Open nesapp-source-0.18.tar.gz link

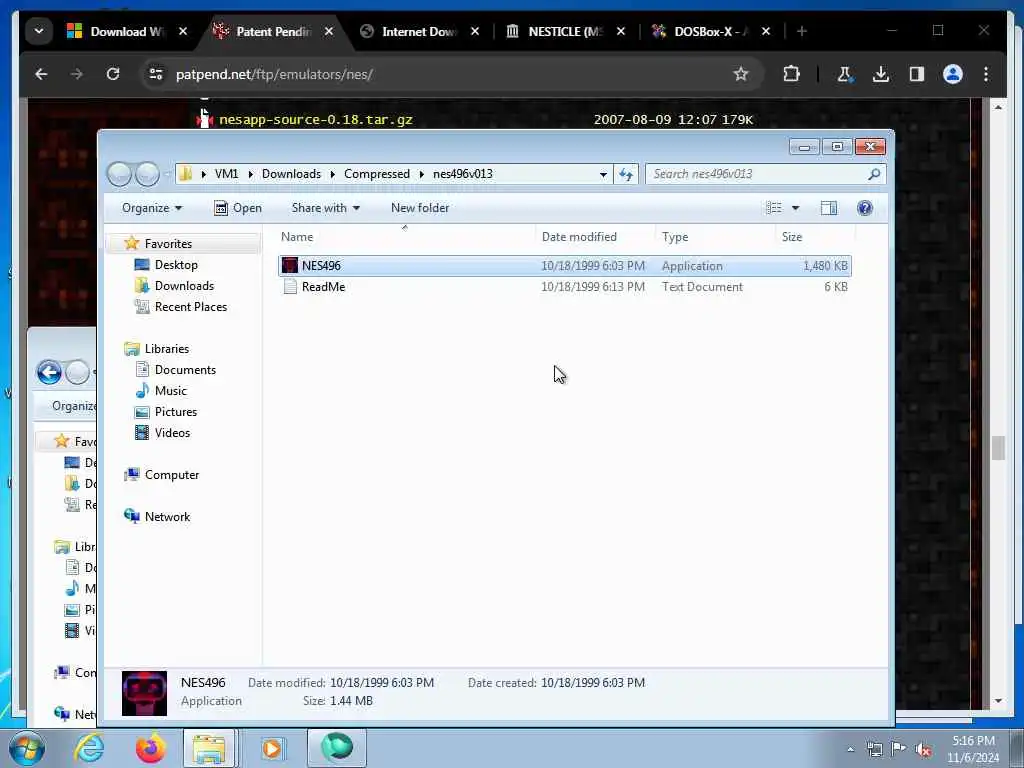(x=315, y=120)
